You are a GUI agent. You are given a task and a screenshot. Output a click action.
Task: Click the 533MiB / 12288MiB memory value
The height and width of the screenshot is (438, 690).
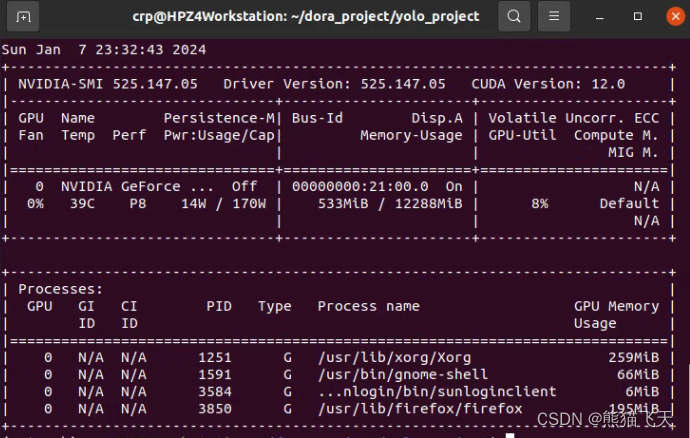(x=390, y=204)
